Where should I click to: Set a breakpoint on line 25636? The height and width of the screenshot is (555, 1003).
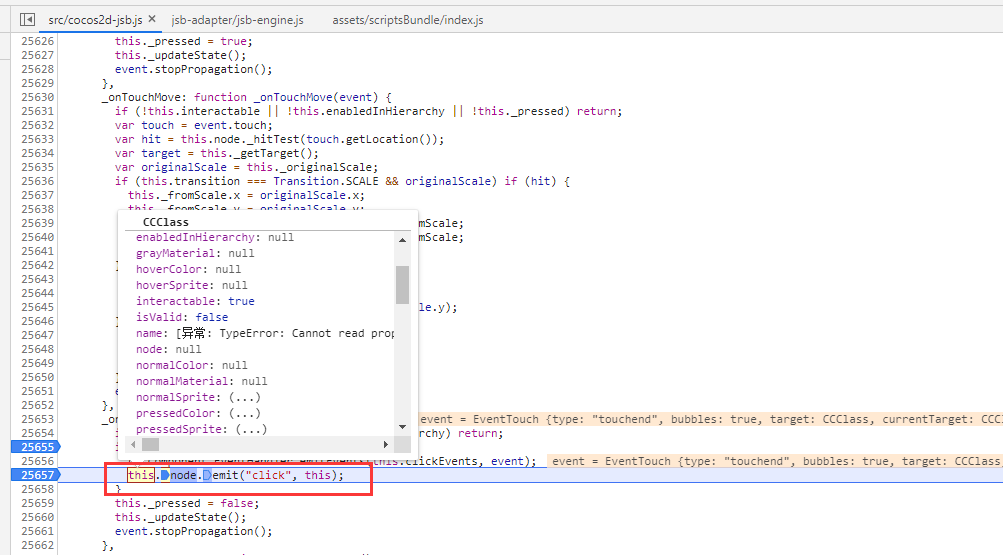tap(37, 181)
